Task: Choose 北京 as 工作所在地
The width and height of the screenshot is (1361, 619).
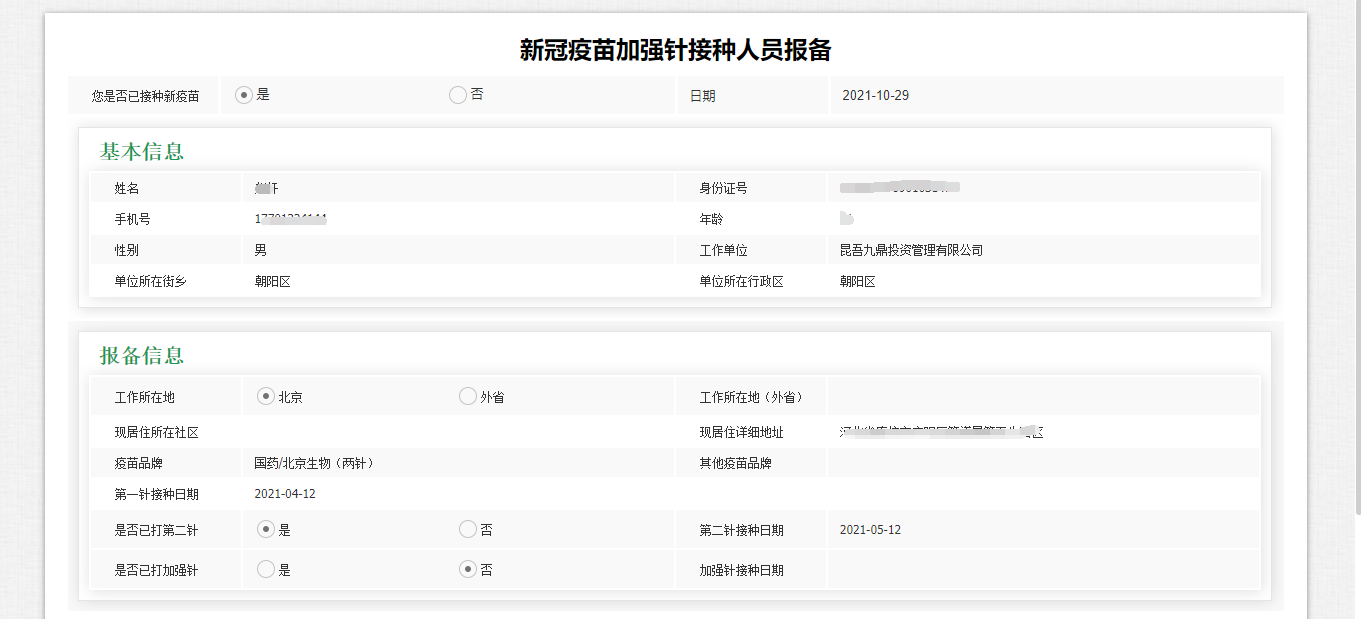Action: (x=266, y=396)
